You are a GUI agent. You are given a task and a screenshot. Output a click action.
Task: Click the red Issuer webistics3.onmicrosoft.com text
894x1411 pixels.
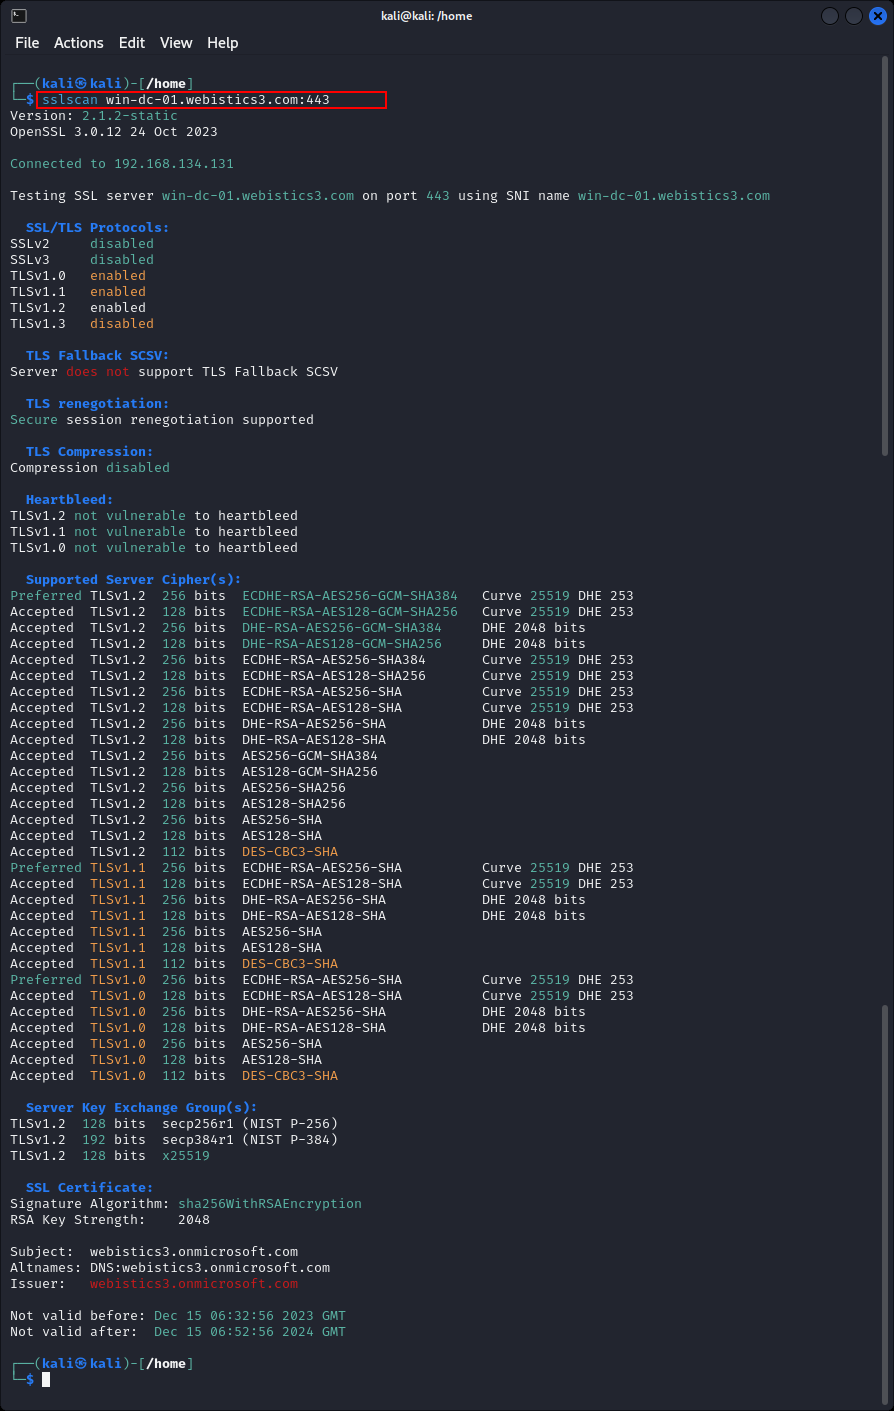pyautogui.click(x=194, y=1284)
